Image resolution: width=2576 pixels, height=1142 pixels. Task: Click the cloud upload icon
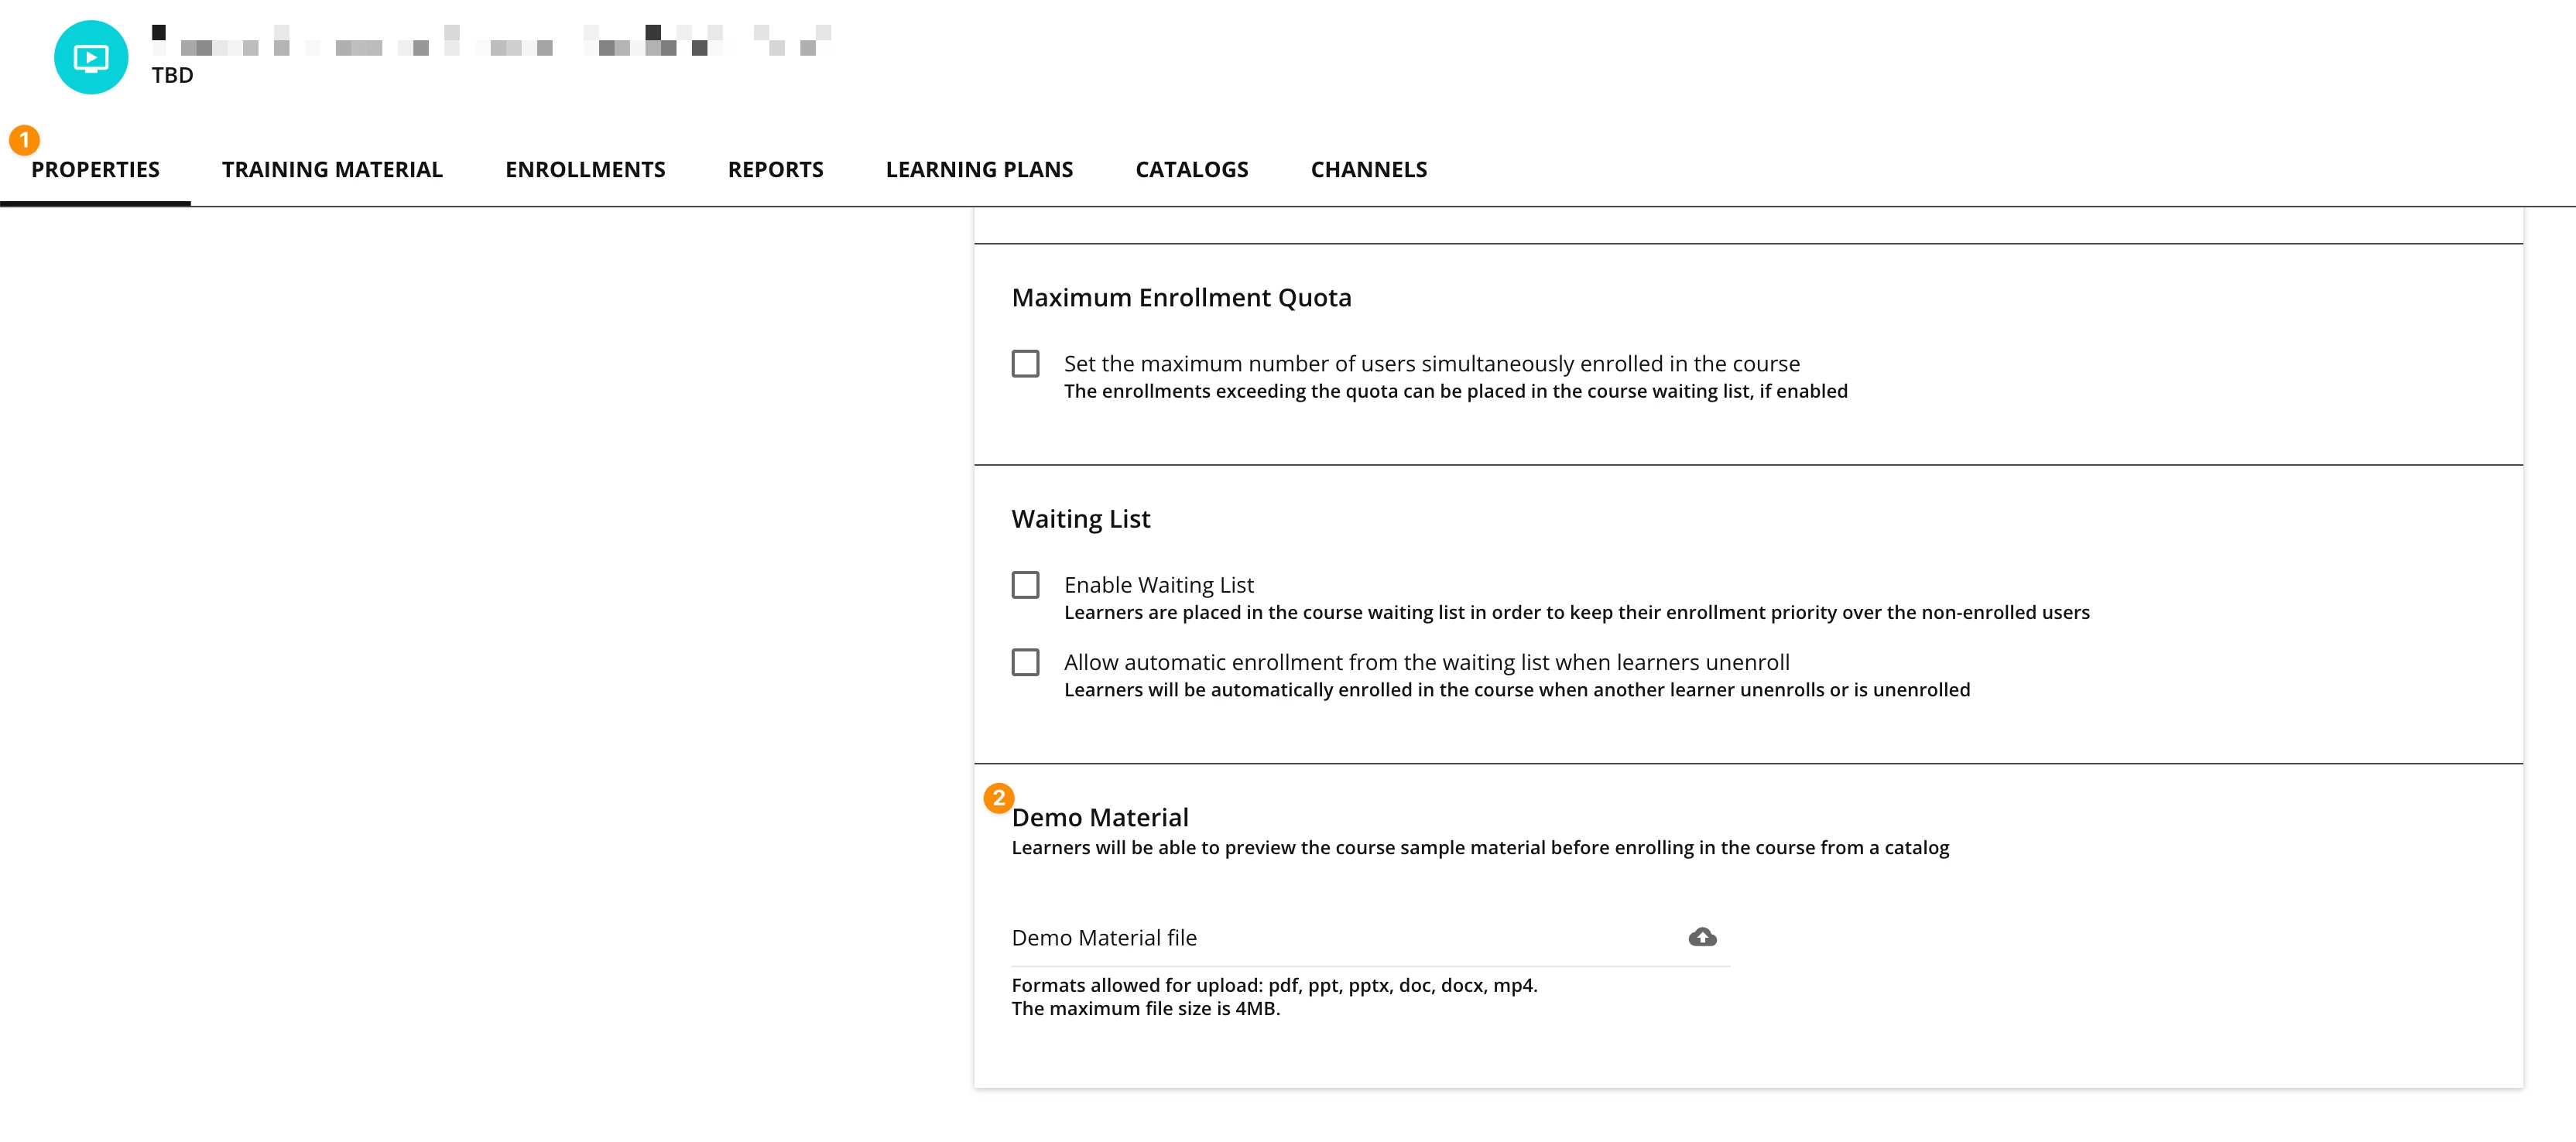[1702, 937]
